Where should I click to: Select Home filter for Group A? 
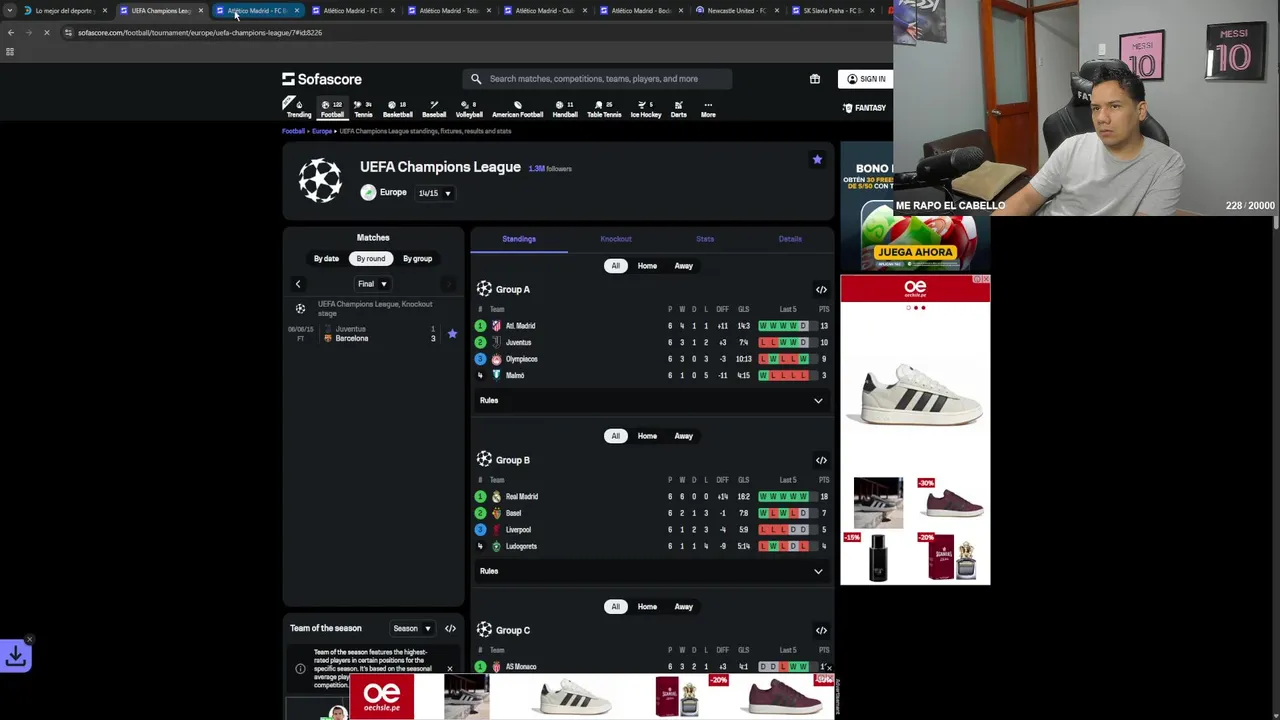647,266
